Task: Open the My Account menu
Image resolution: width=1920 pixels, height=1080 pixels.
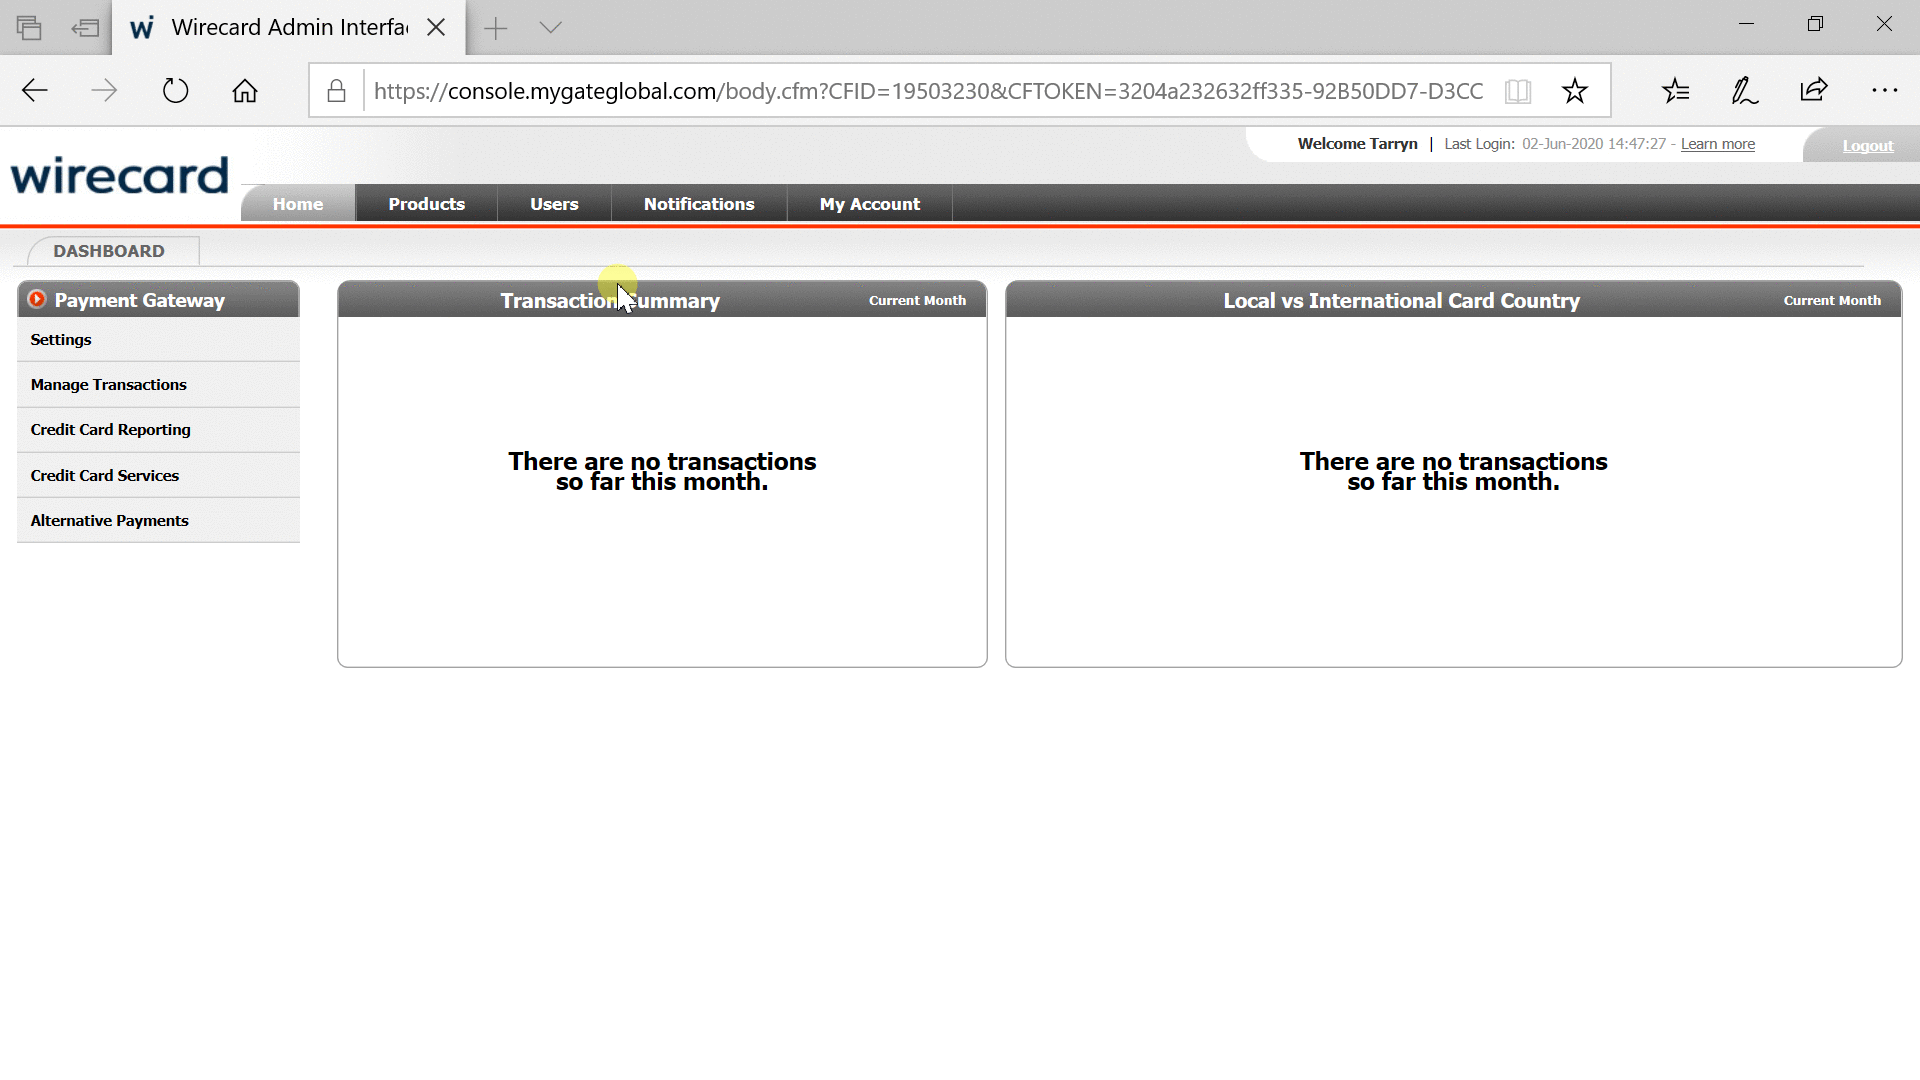Action: coord(869,204)
